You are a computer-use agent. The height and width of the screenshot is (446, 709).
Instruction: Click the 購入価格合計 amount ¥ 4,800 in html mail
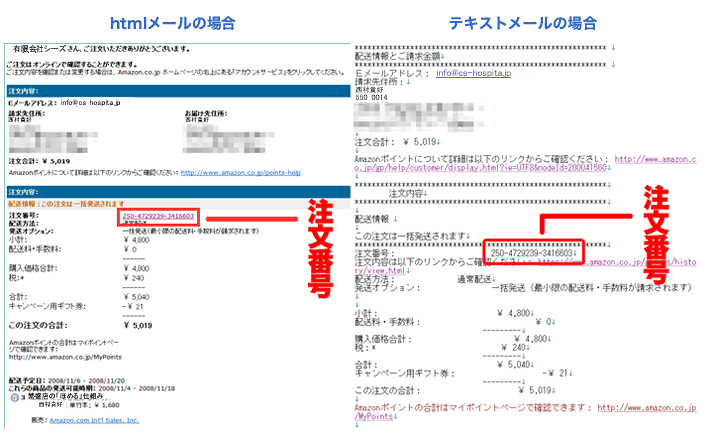(136, 268)
